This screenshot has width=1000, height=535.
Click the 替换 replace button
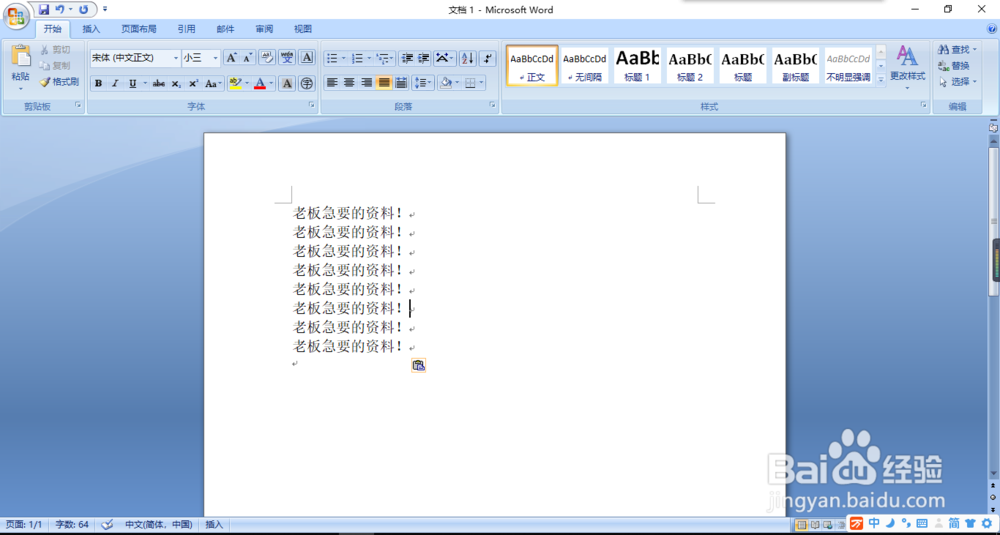pos(954,66)
